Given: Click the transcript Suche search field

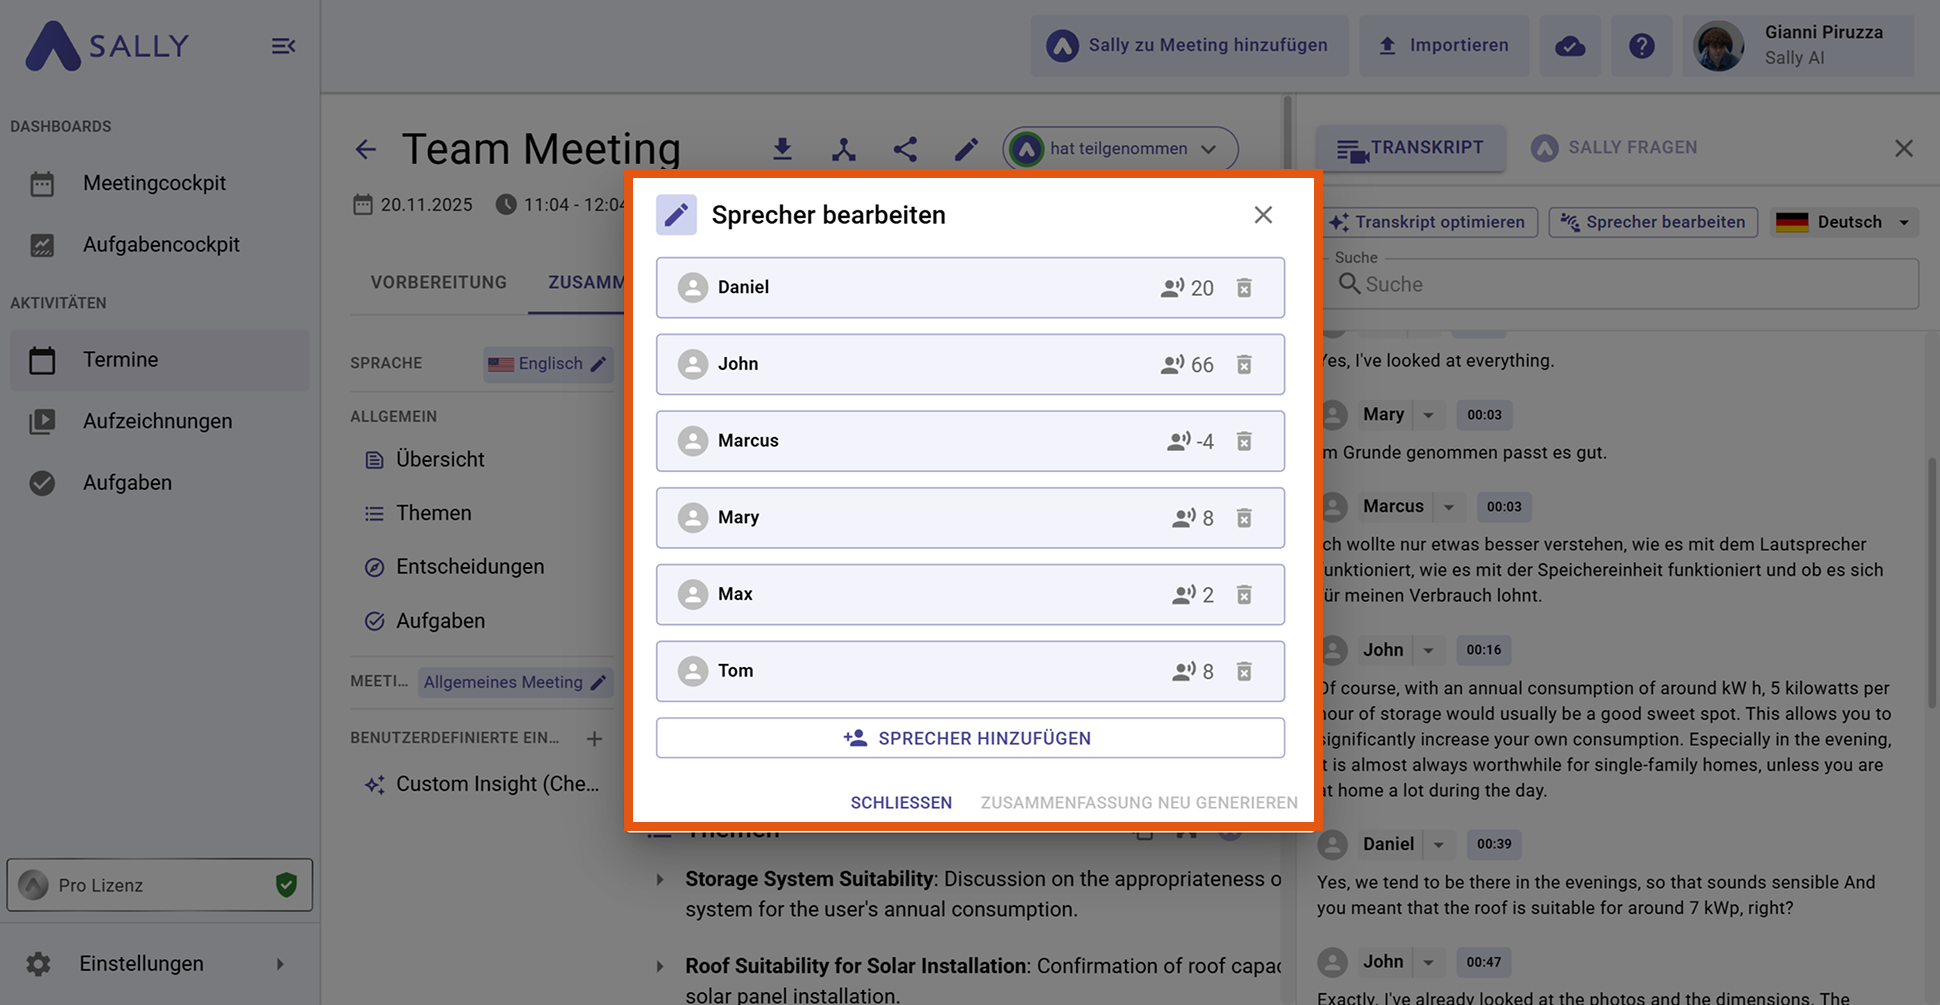Looking at the screenshot, I should (1630, 284).
